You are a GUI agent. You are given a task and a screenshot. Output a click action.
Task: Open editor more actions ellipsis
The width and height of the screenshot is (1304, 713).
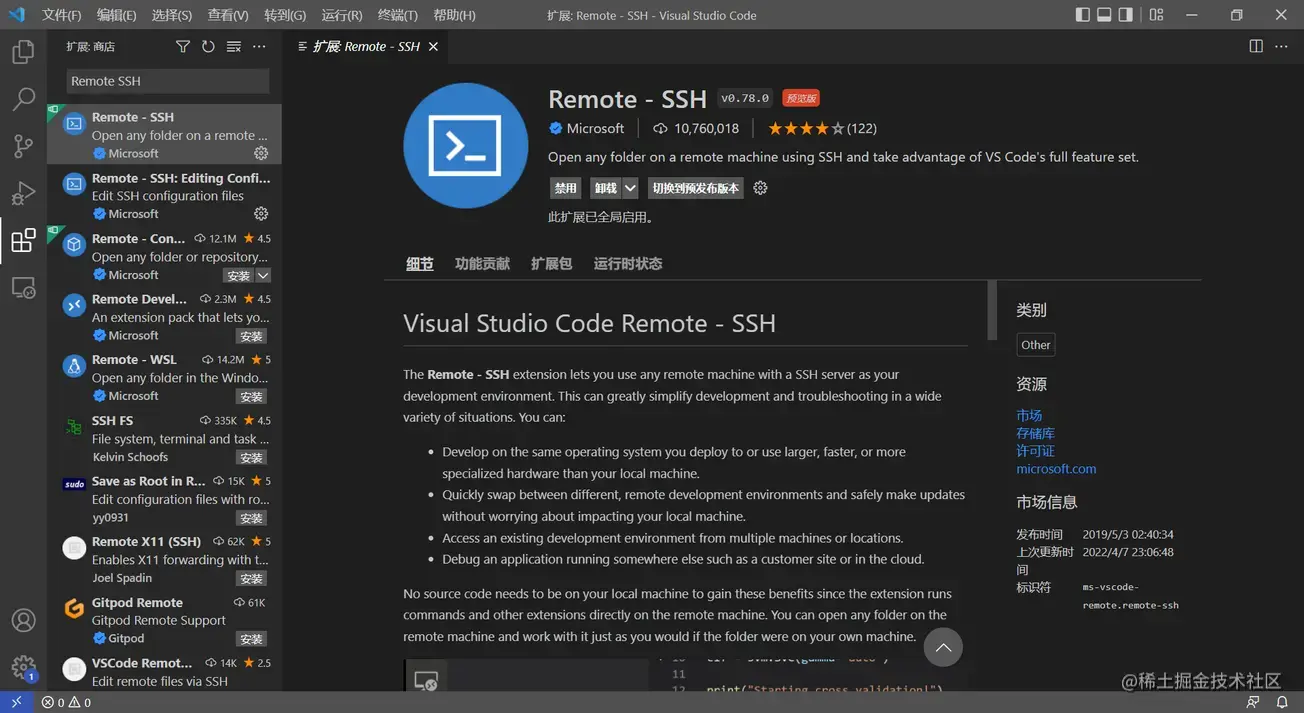[x=1282, y=46]
